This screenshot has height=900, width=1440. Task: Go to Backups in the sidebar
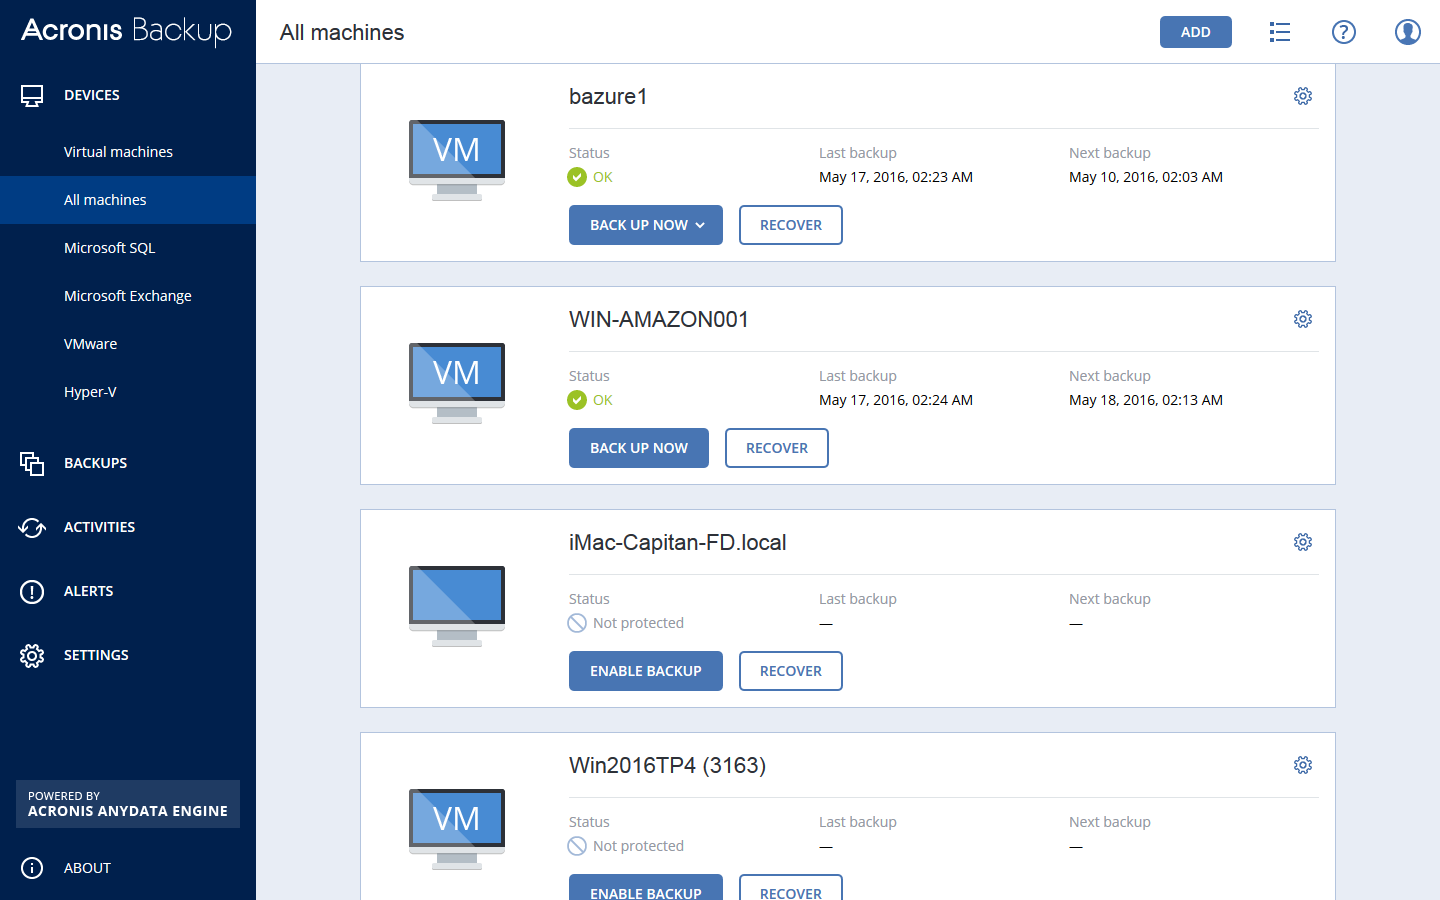(95, 463)
